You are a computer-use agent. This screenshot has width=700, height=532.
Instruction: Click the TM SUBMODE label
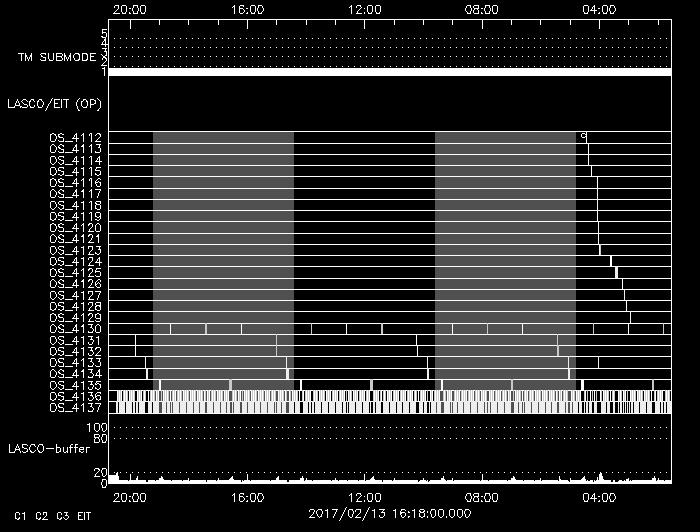tap(57, 58)
